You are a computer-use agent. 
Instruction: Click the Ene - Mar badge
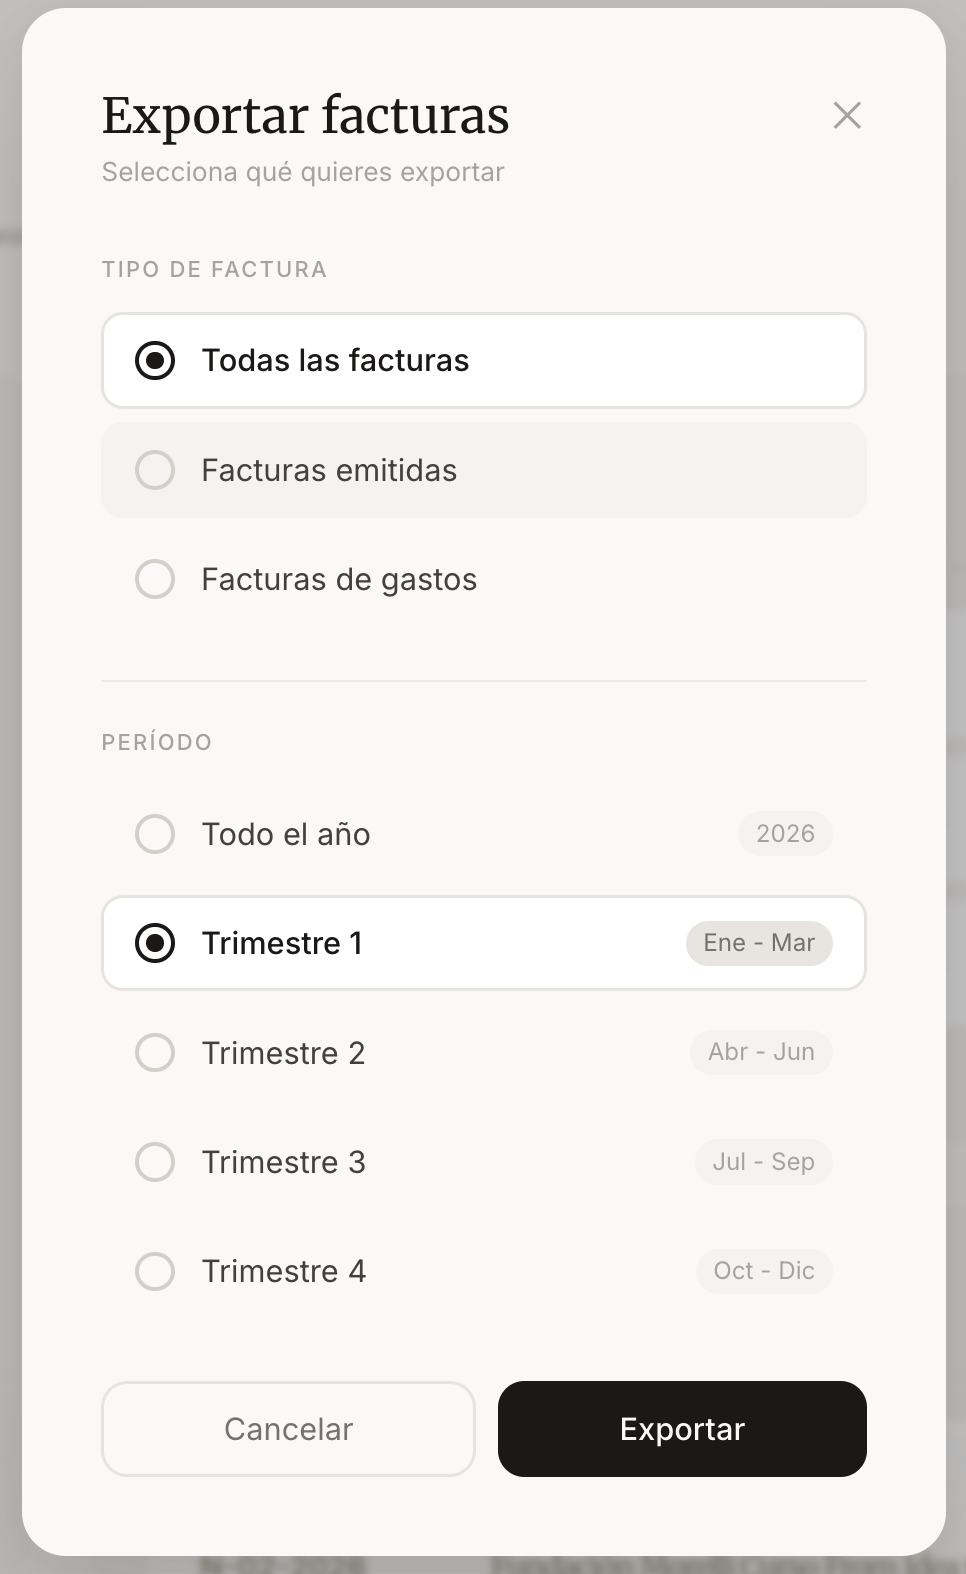[759, 943]
